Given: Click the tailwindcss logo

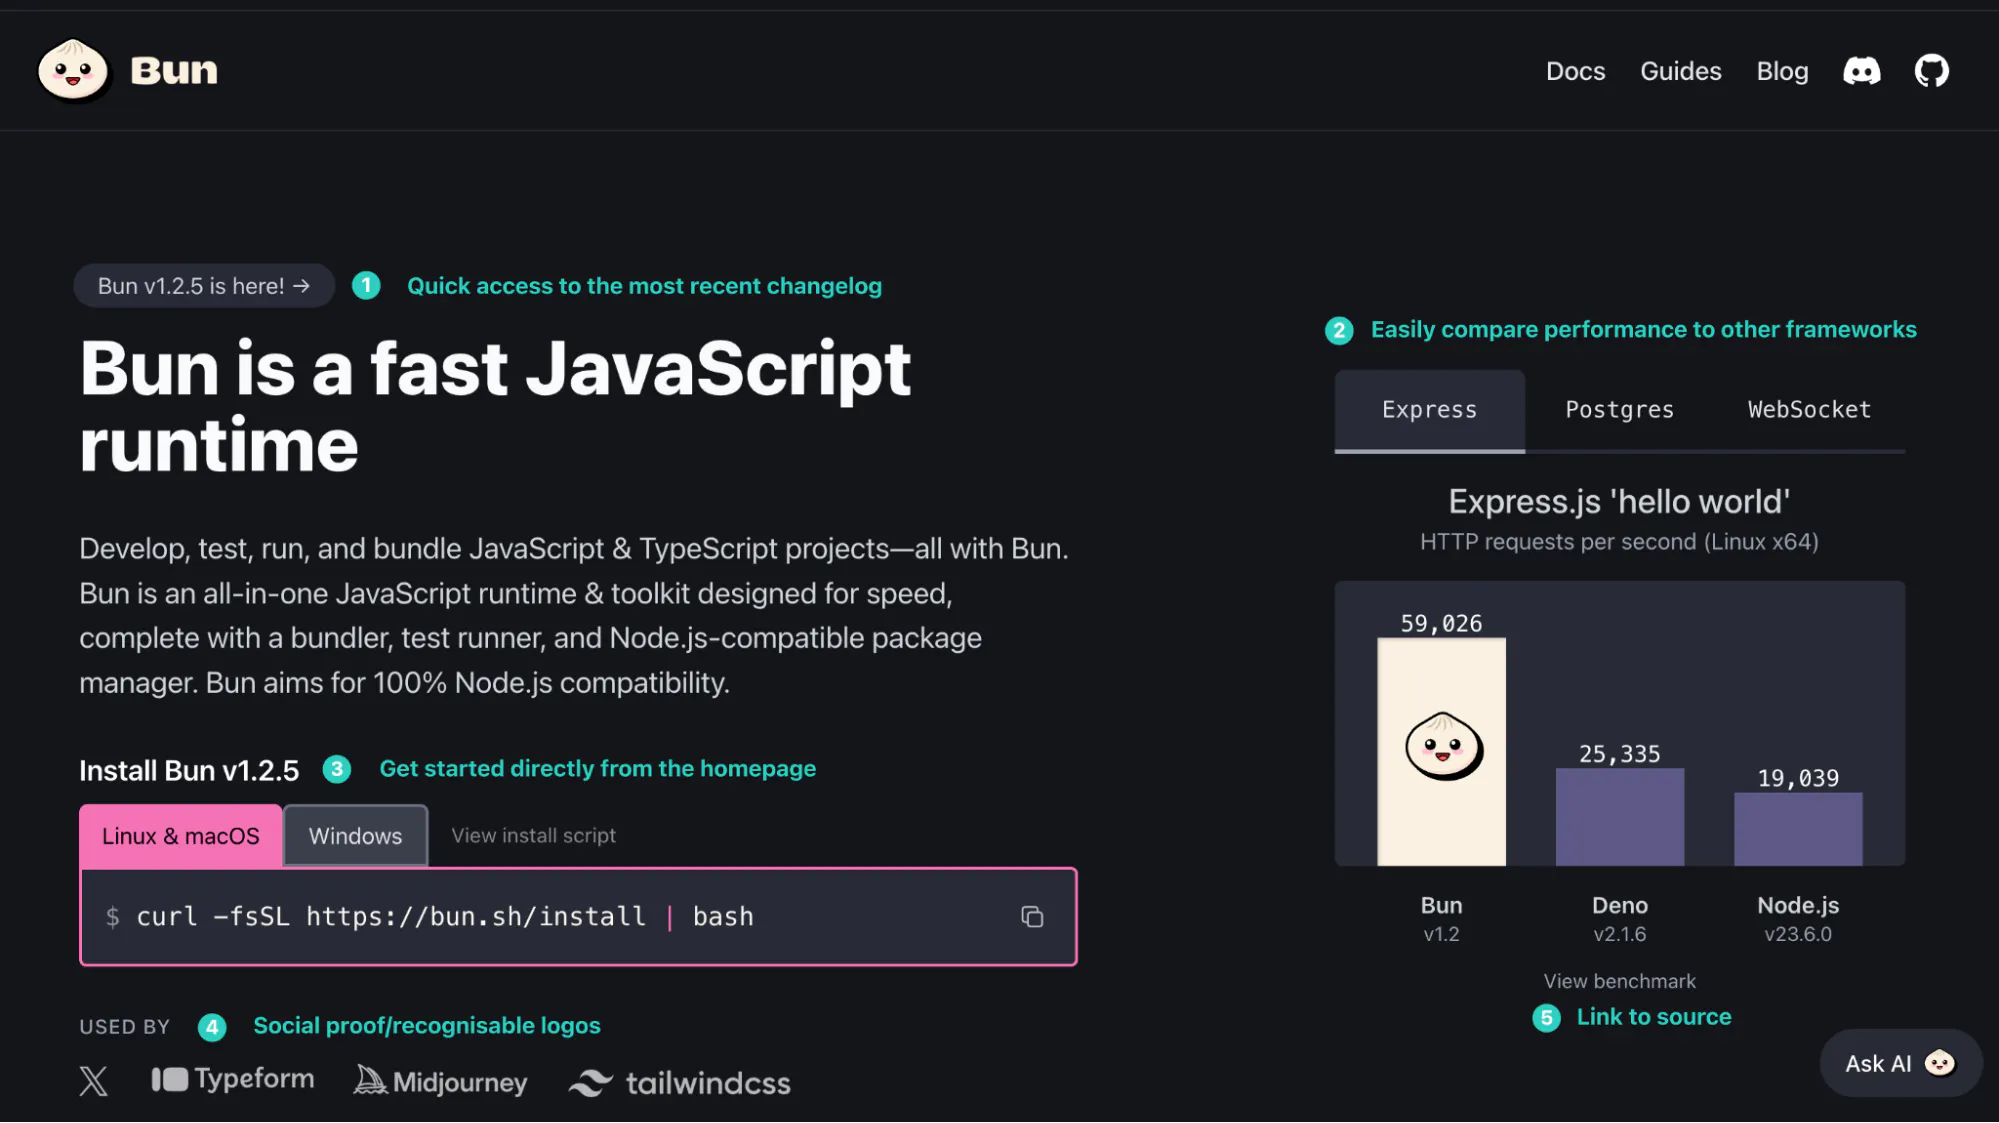Looking at the screenshot, I should point(680,1083).
